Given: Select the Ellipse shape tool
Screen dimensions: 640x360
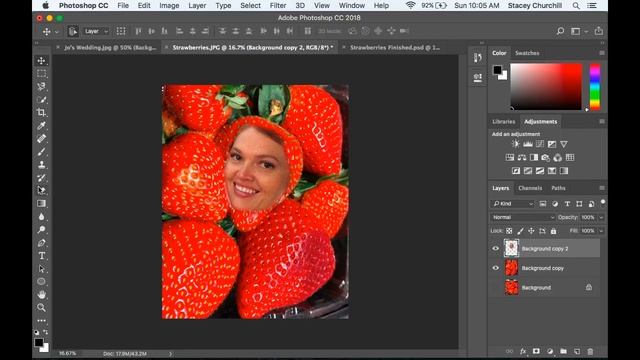Looking at the screenshot, I should 41,282.
